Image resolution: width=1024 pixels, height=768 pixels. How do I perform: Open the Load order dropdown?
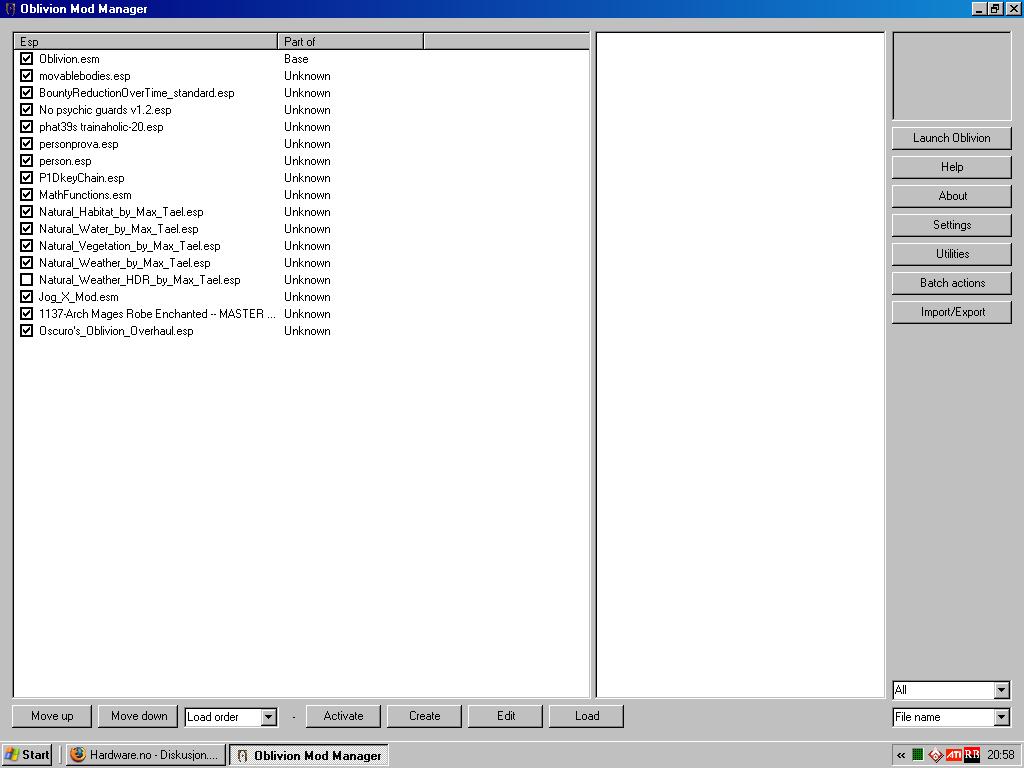(x=268, y=717)
